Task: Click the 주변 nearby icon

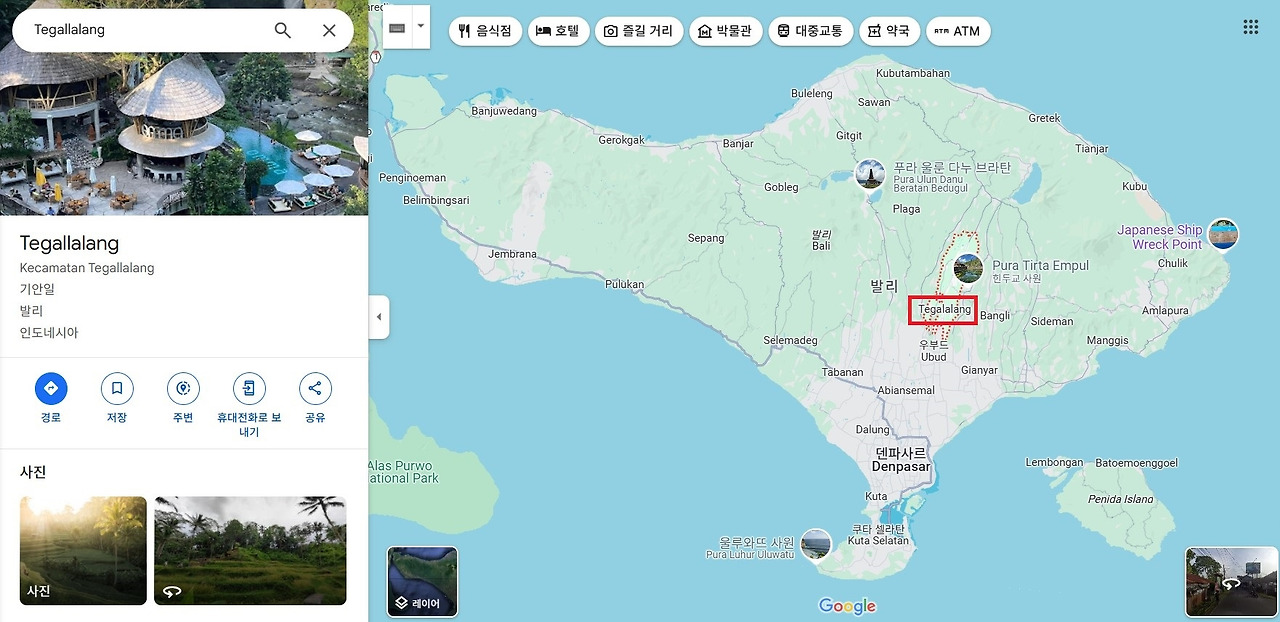Action: point(183,389)
